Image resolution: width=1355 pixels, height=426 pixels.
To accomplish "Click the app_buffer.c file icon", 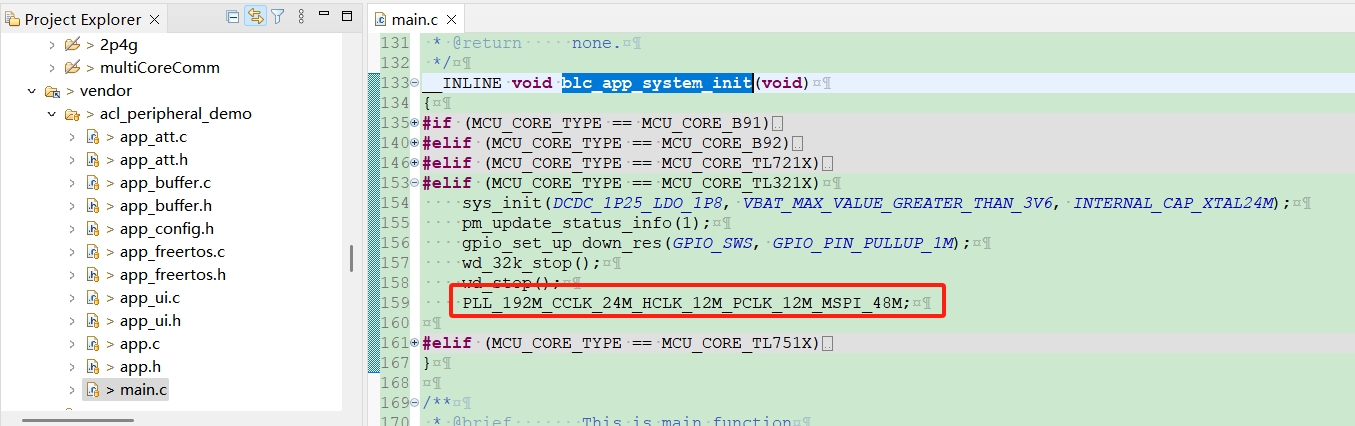I will tap(92, 183).
